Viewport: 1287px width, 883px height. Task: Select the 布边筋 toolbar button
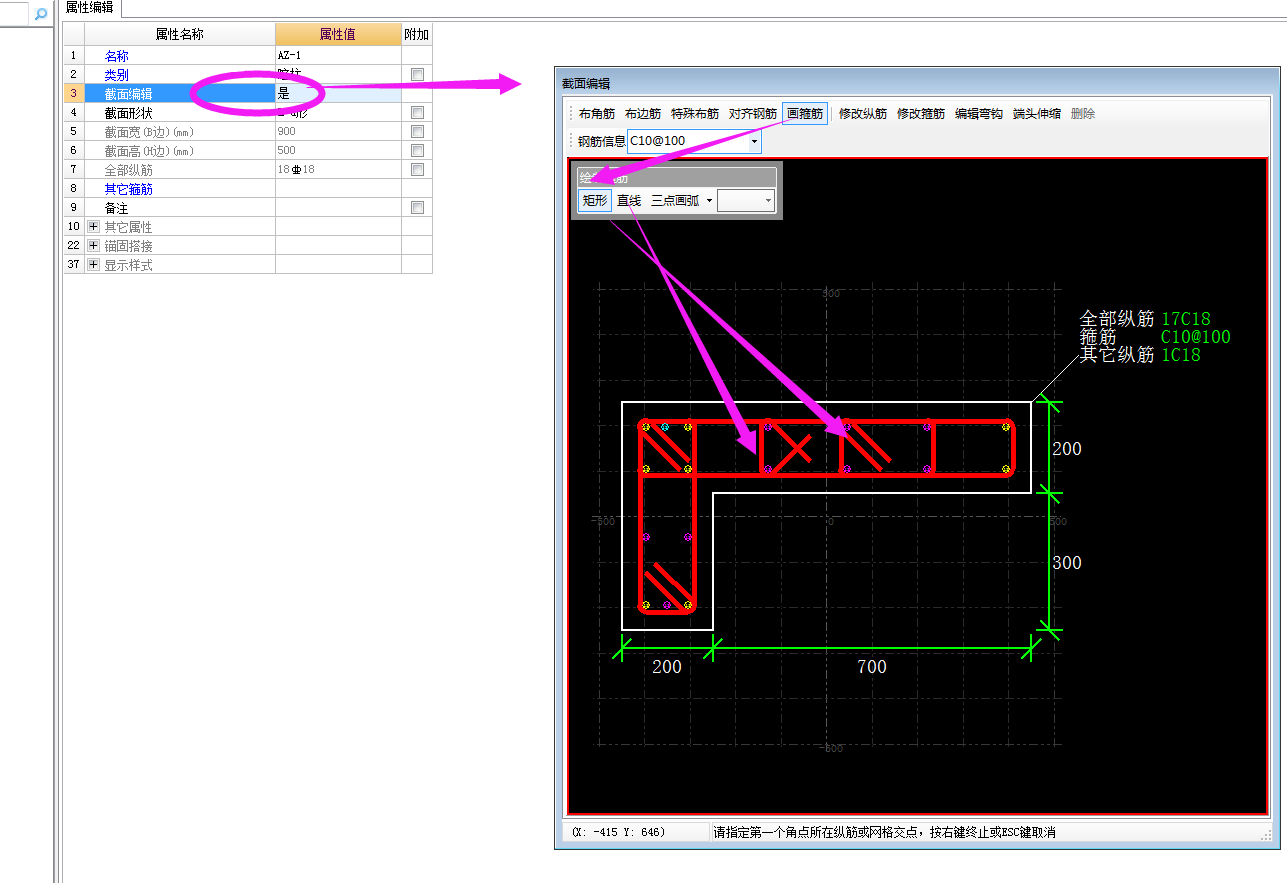643,114
